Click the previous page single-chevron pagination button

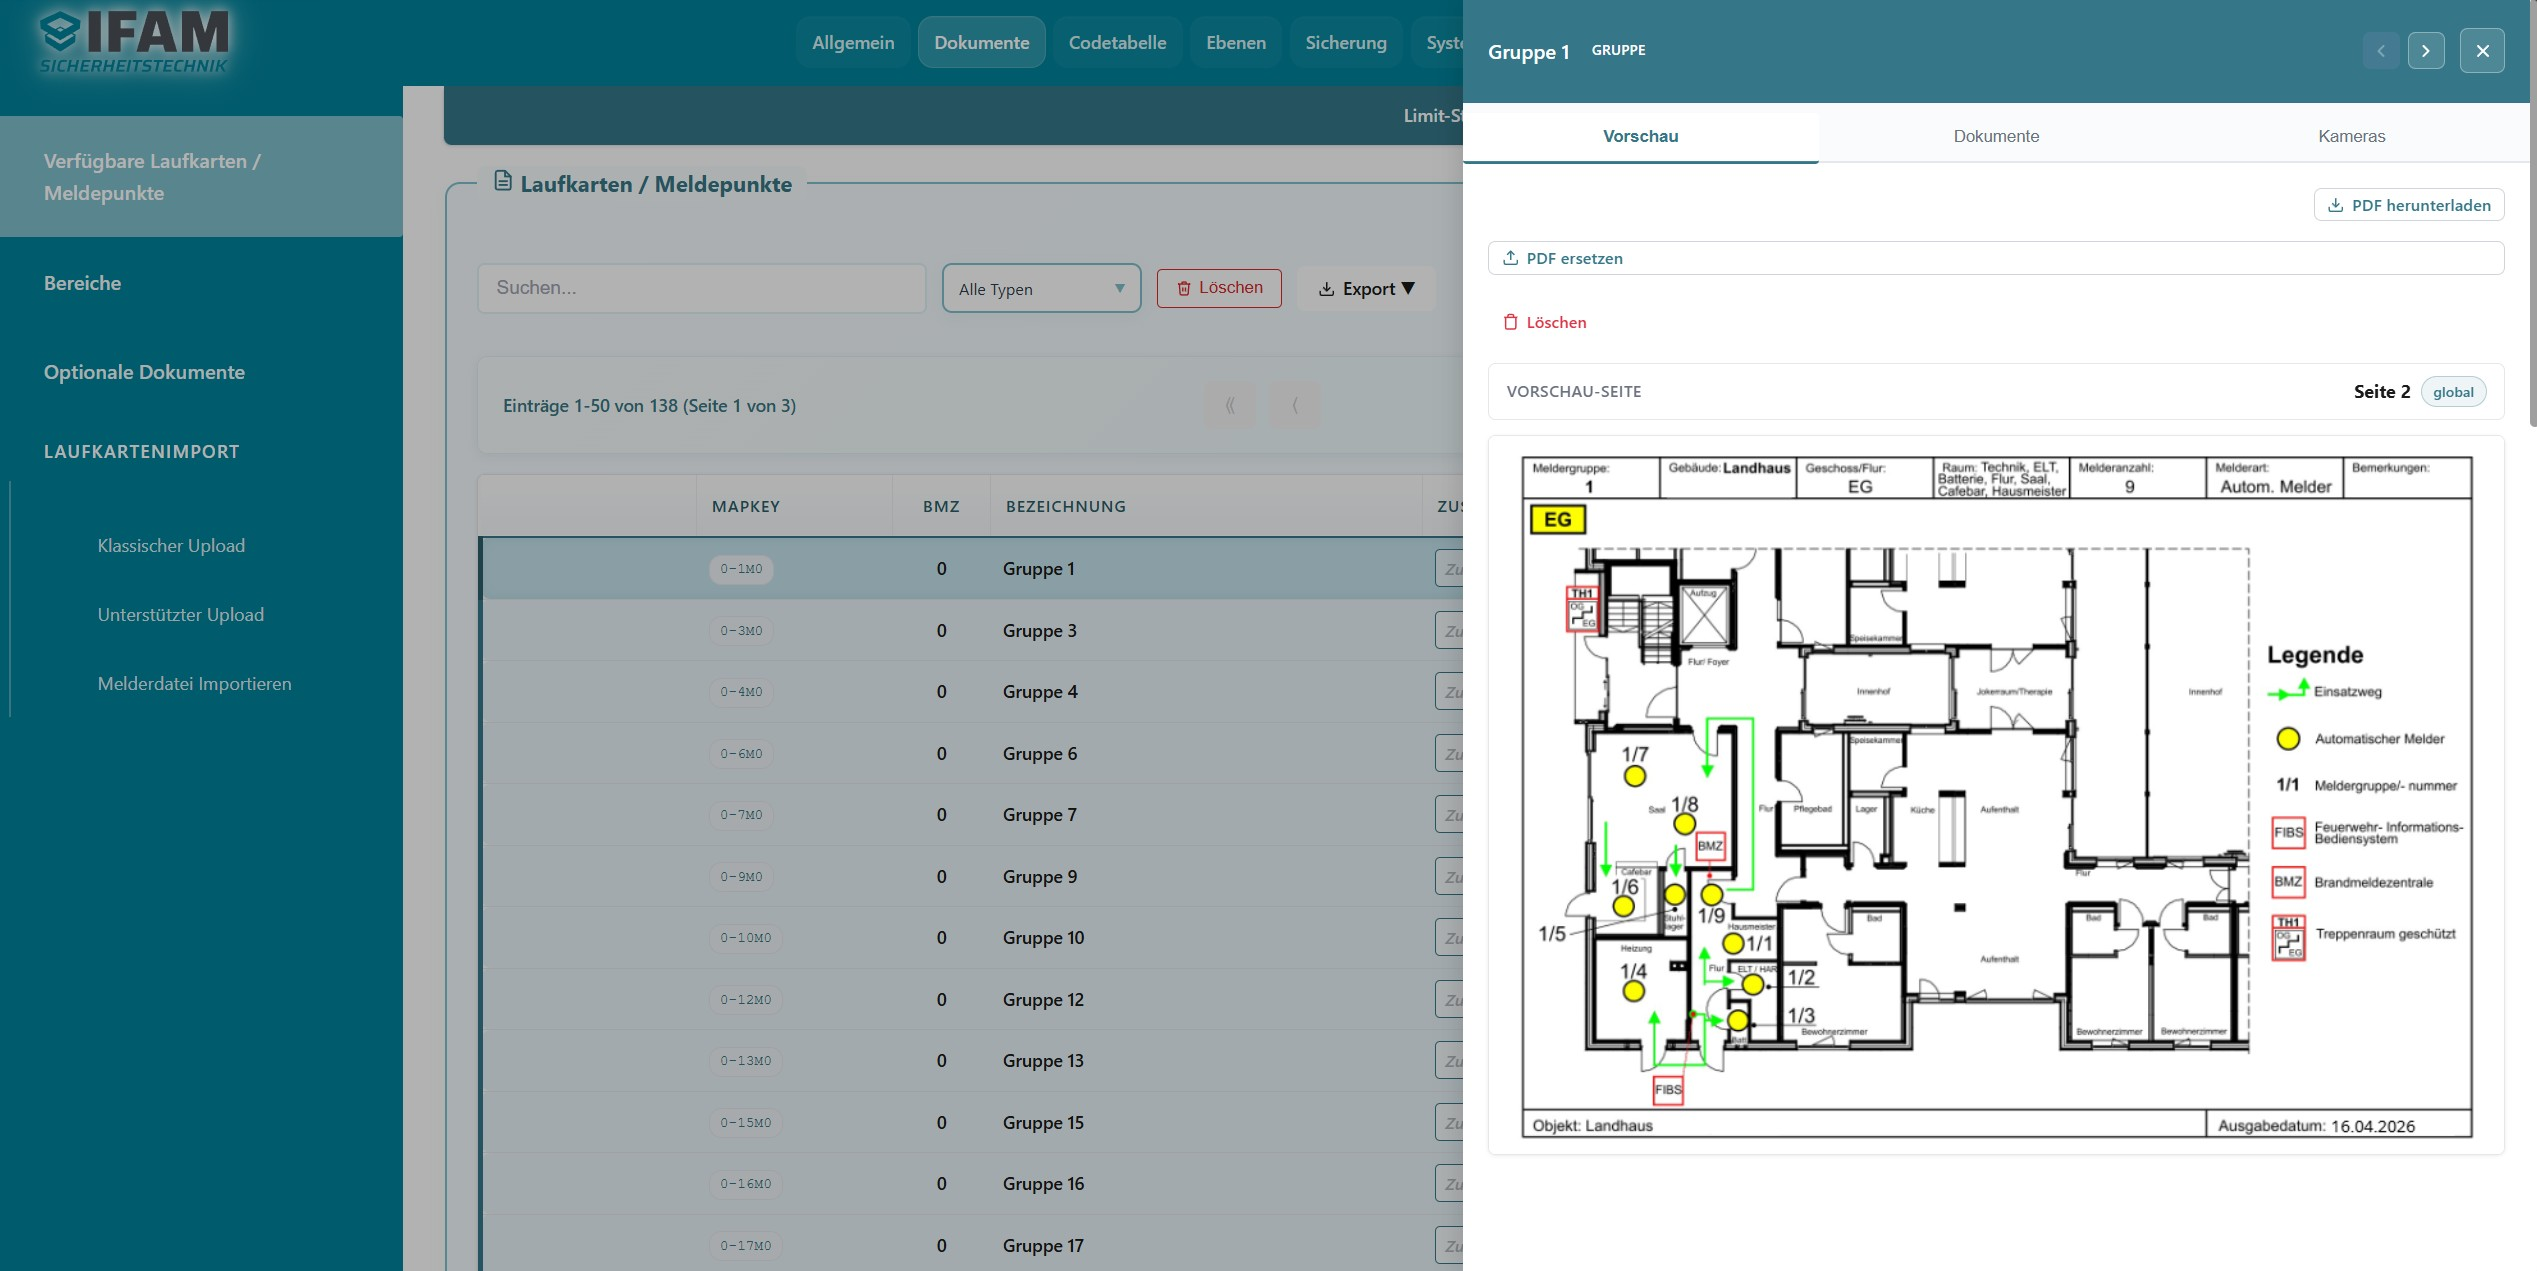point(1294,405)
